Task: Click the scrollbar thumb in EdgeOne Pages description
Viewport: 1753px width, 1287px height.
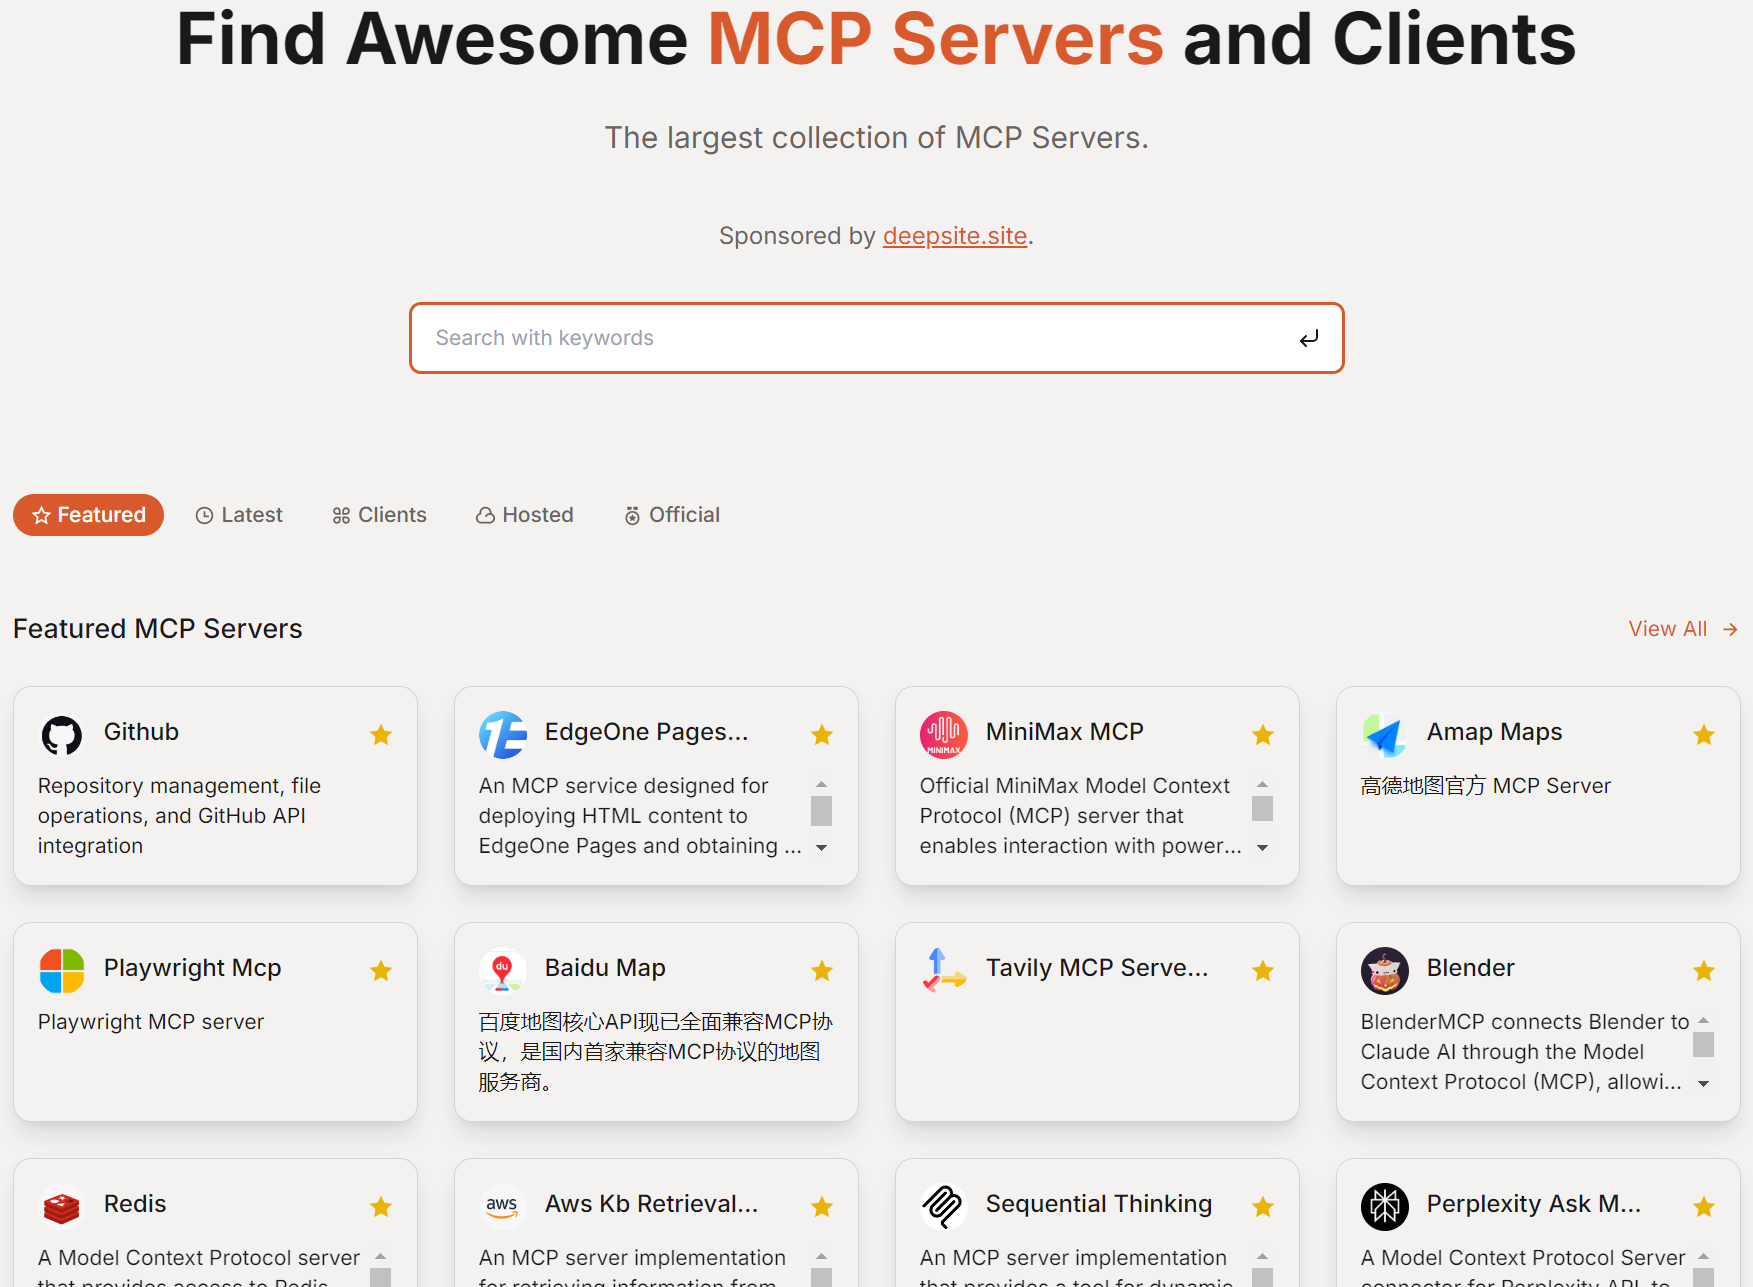Action: [x=822, y=810]
